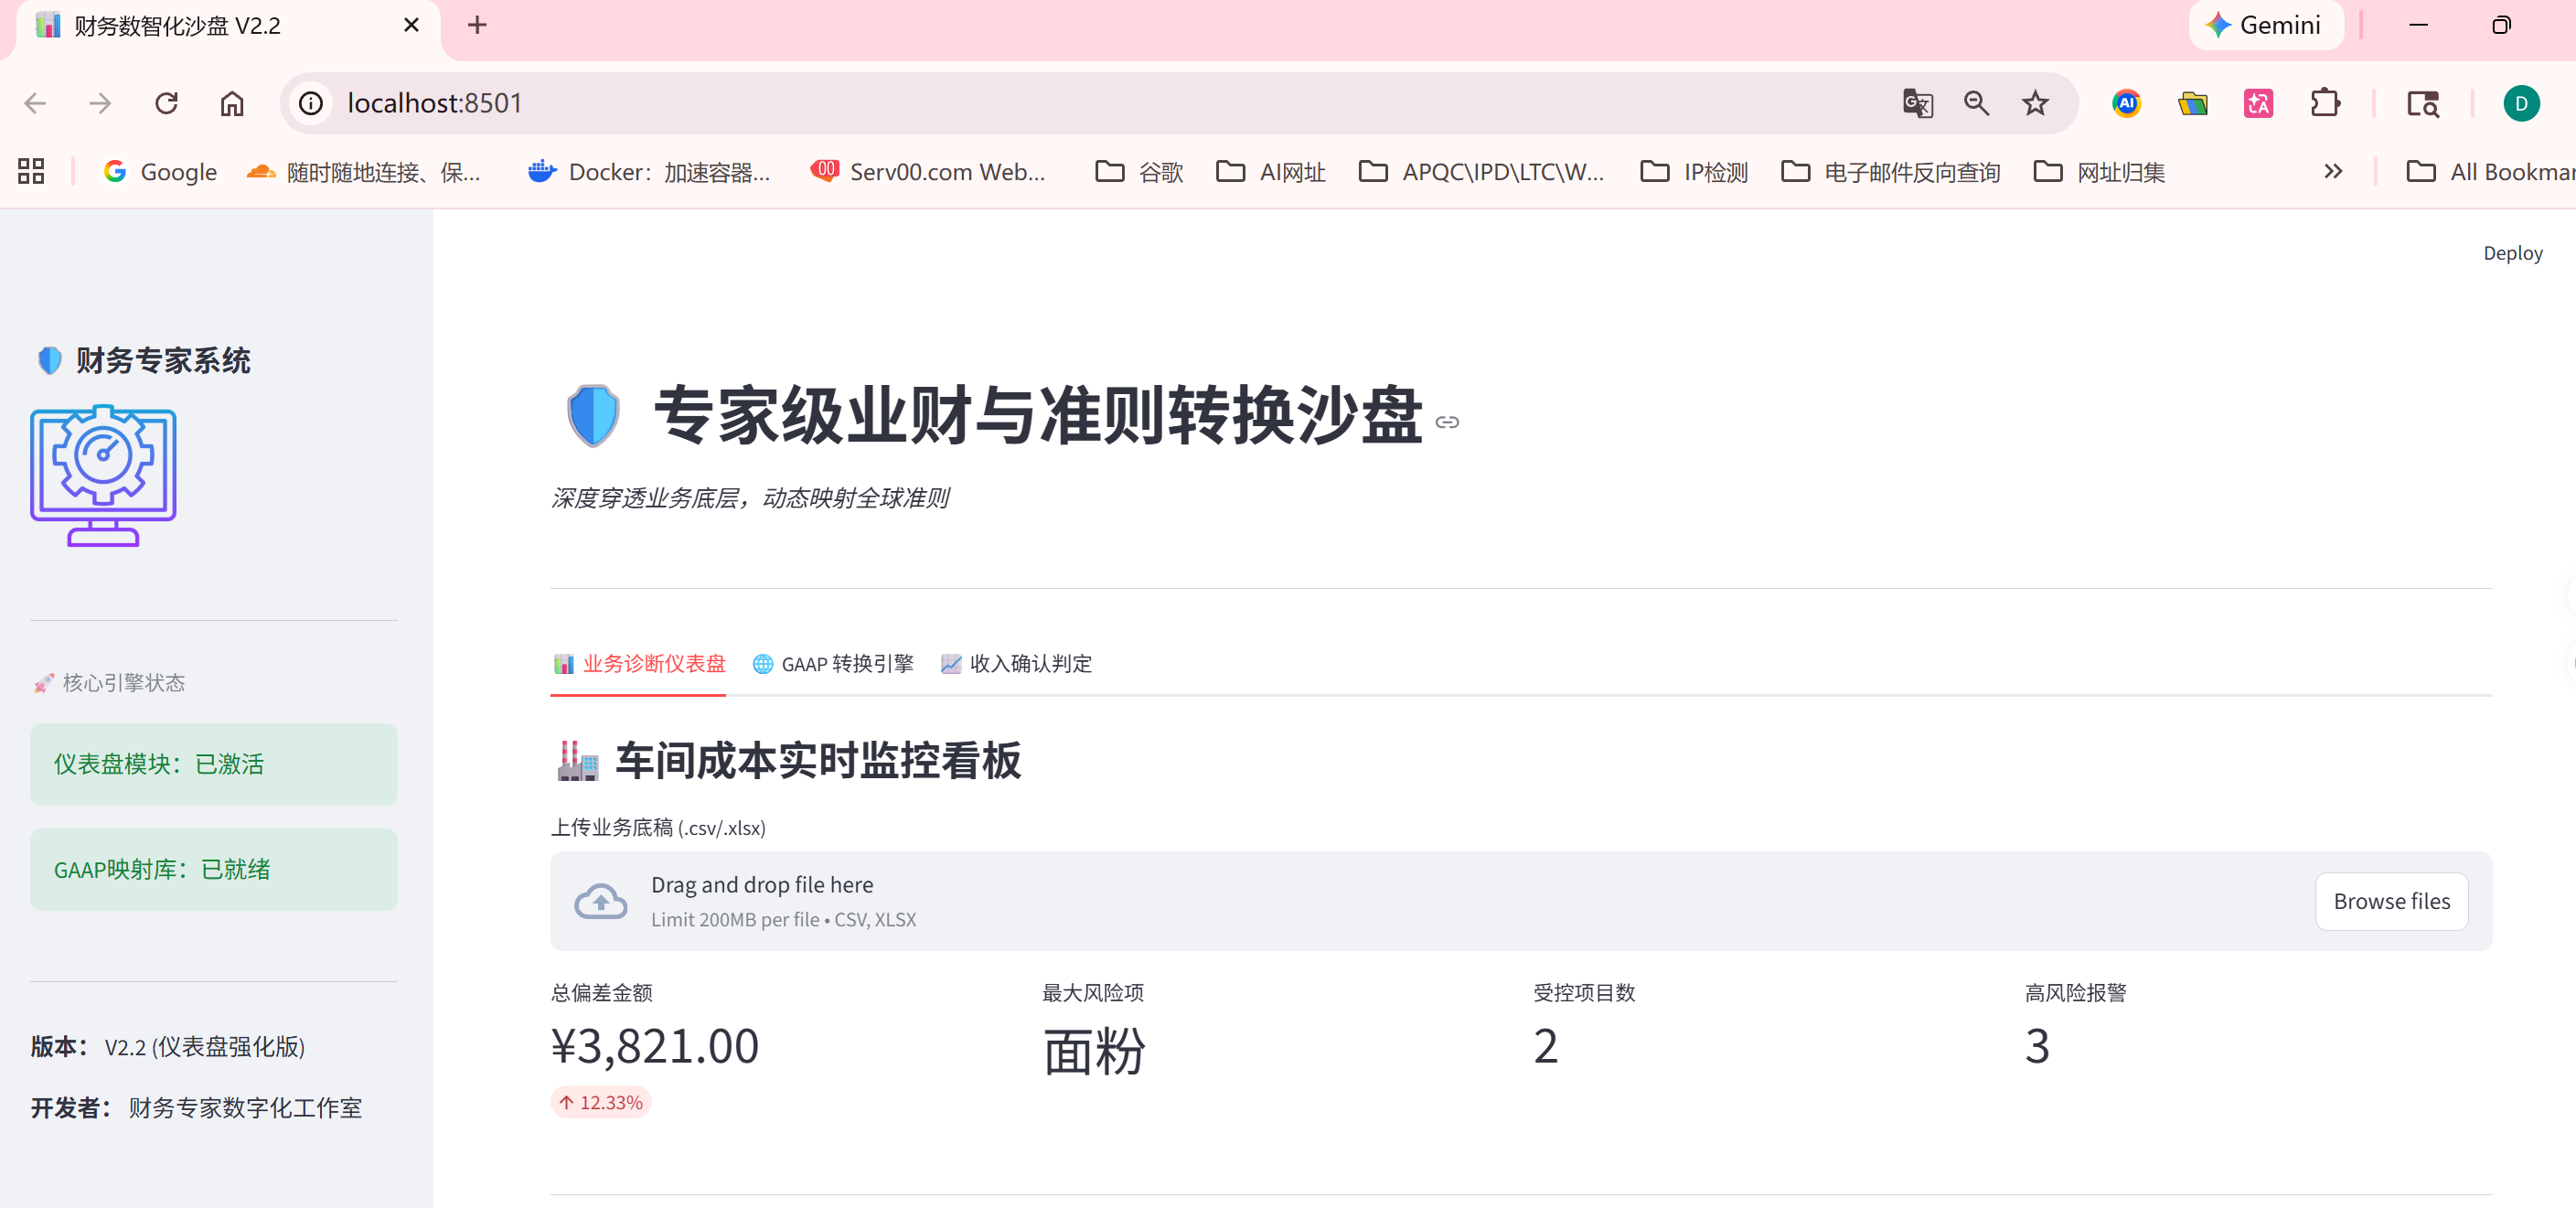
Task: View site information icon in address bar
Action: (x=311, y=103)
